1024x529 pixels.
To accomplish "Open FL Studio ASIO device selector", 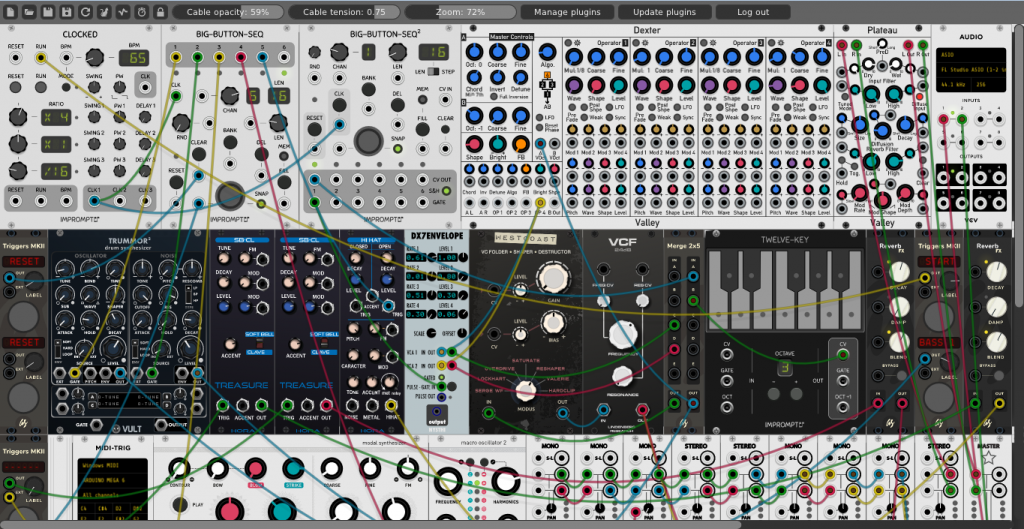I will point(969,69).
